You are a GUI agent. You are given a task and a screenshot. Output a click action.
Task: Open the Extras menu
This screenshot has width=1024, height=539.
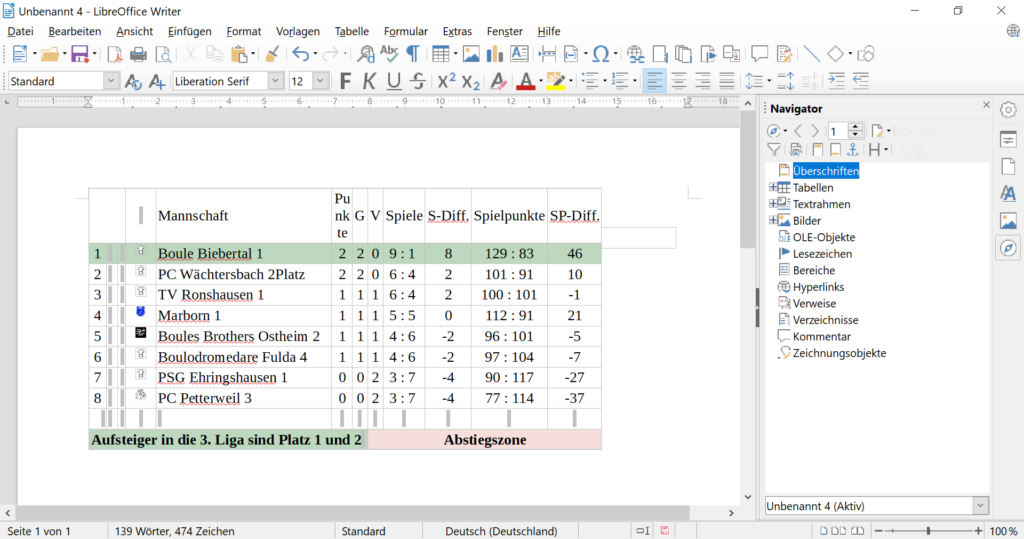(457, 31)
